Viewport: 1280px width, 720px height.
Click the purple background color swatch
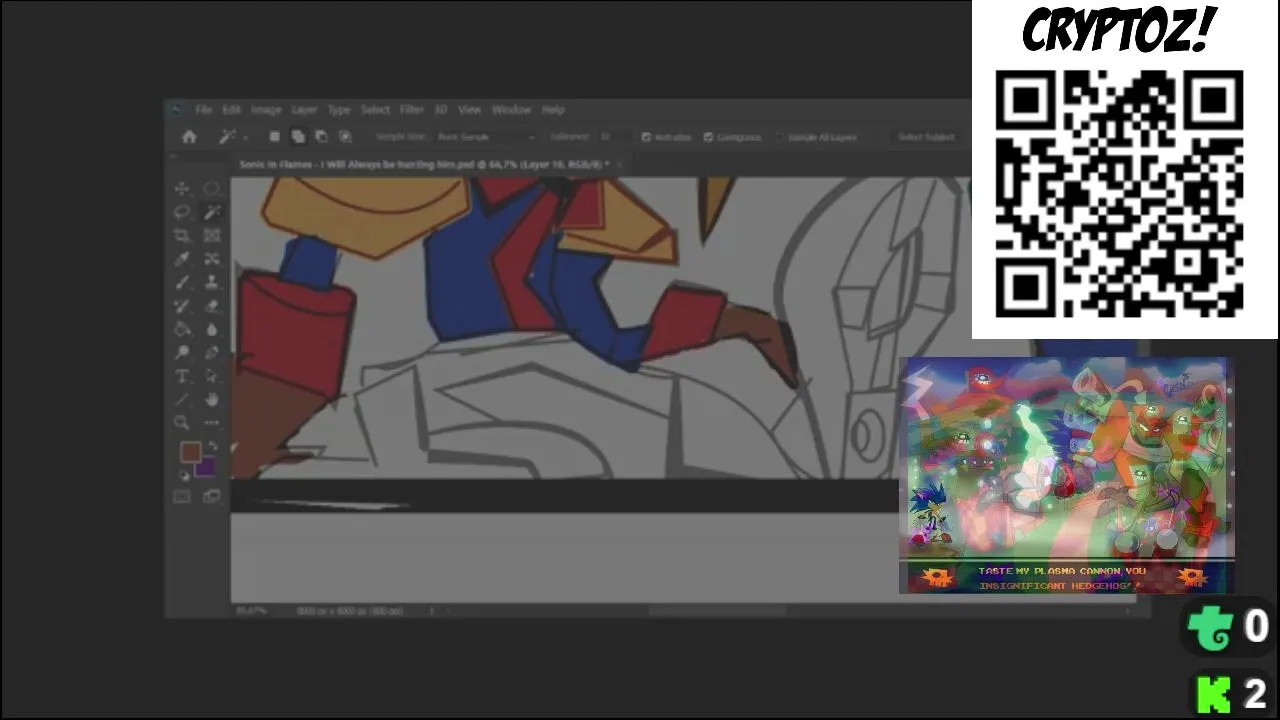(x=206, y=466)
